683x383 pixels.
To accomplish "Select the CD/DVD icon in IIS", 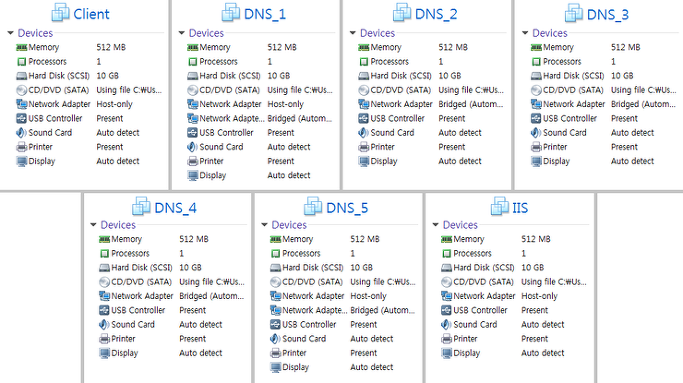I will pyautogui.click(x=446, y=282).
